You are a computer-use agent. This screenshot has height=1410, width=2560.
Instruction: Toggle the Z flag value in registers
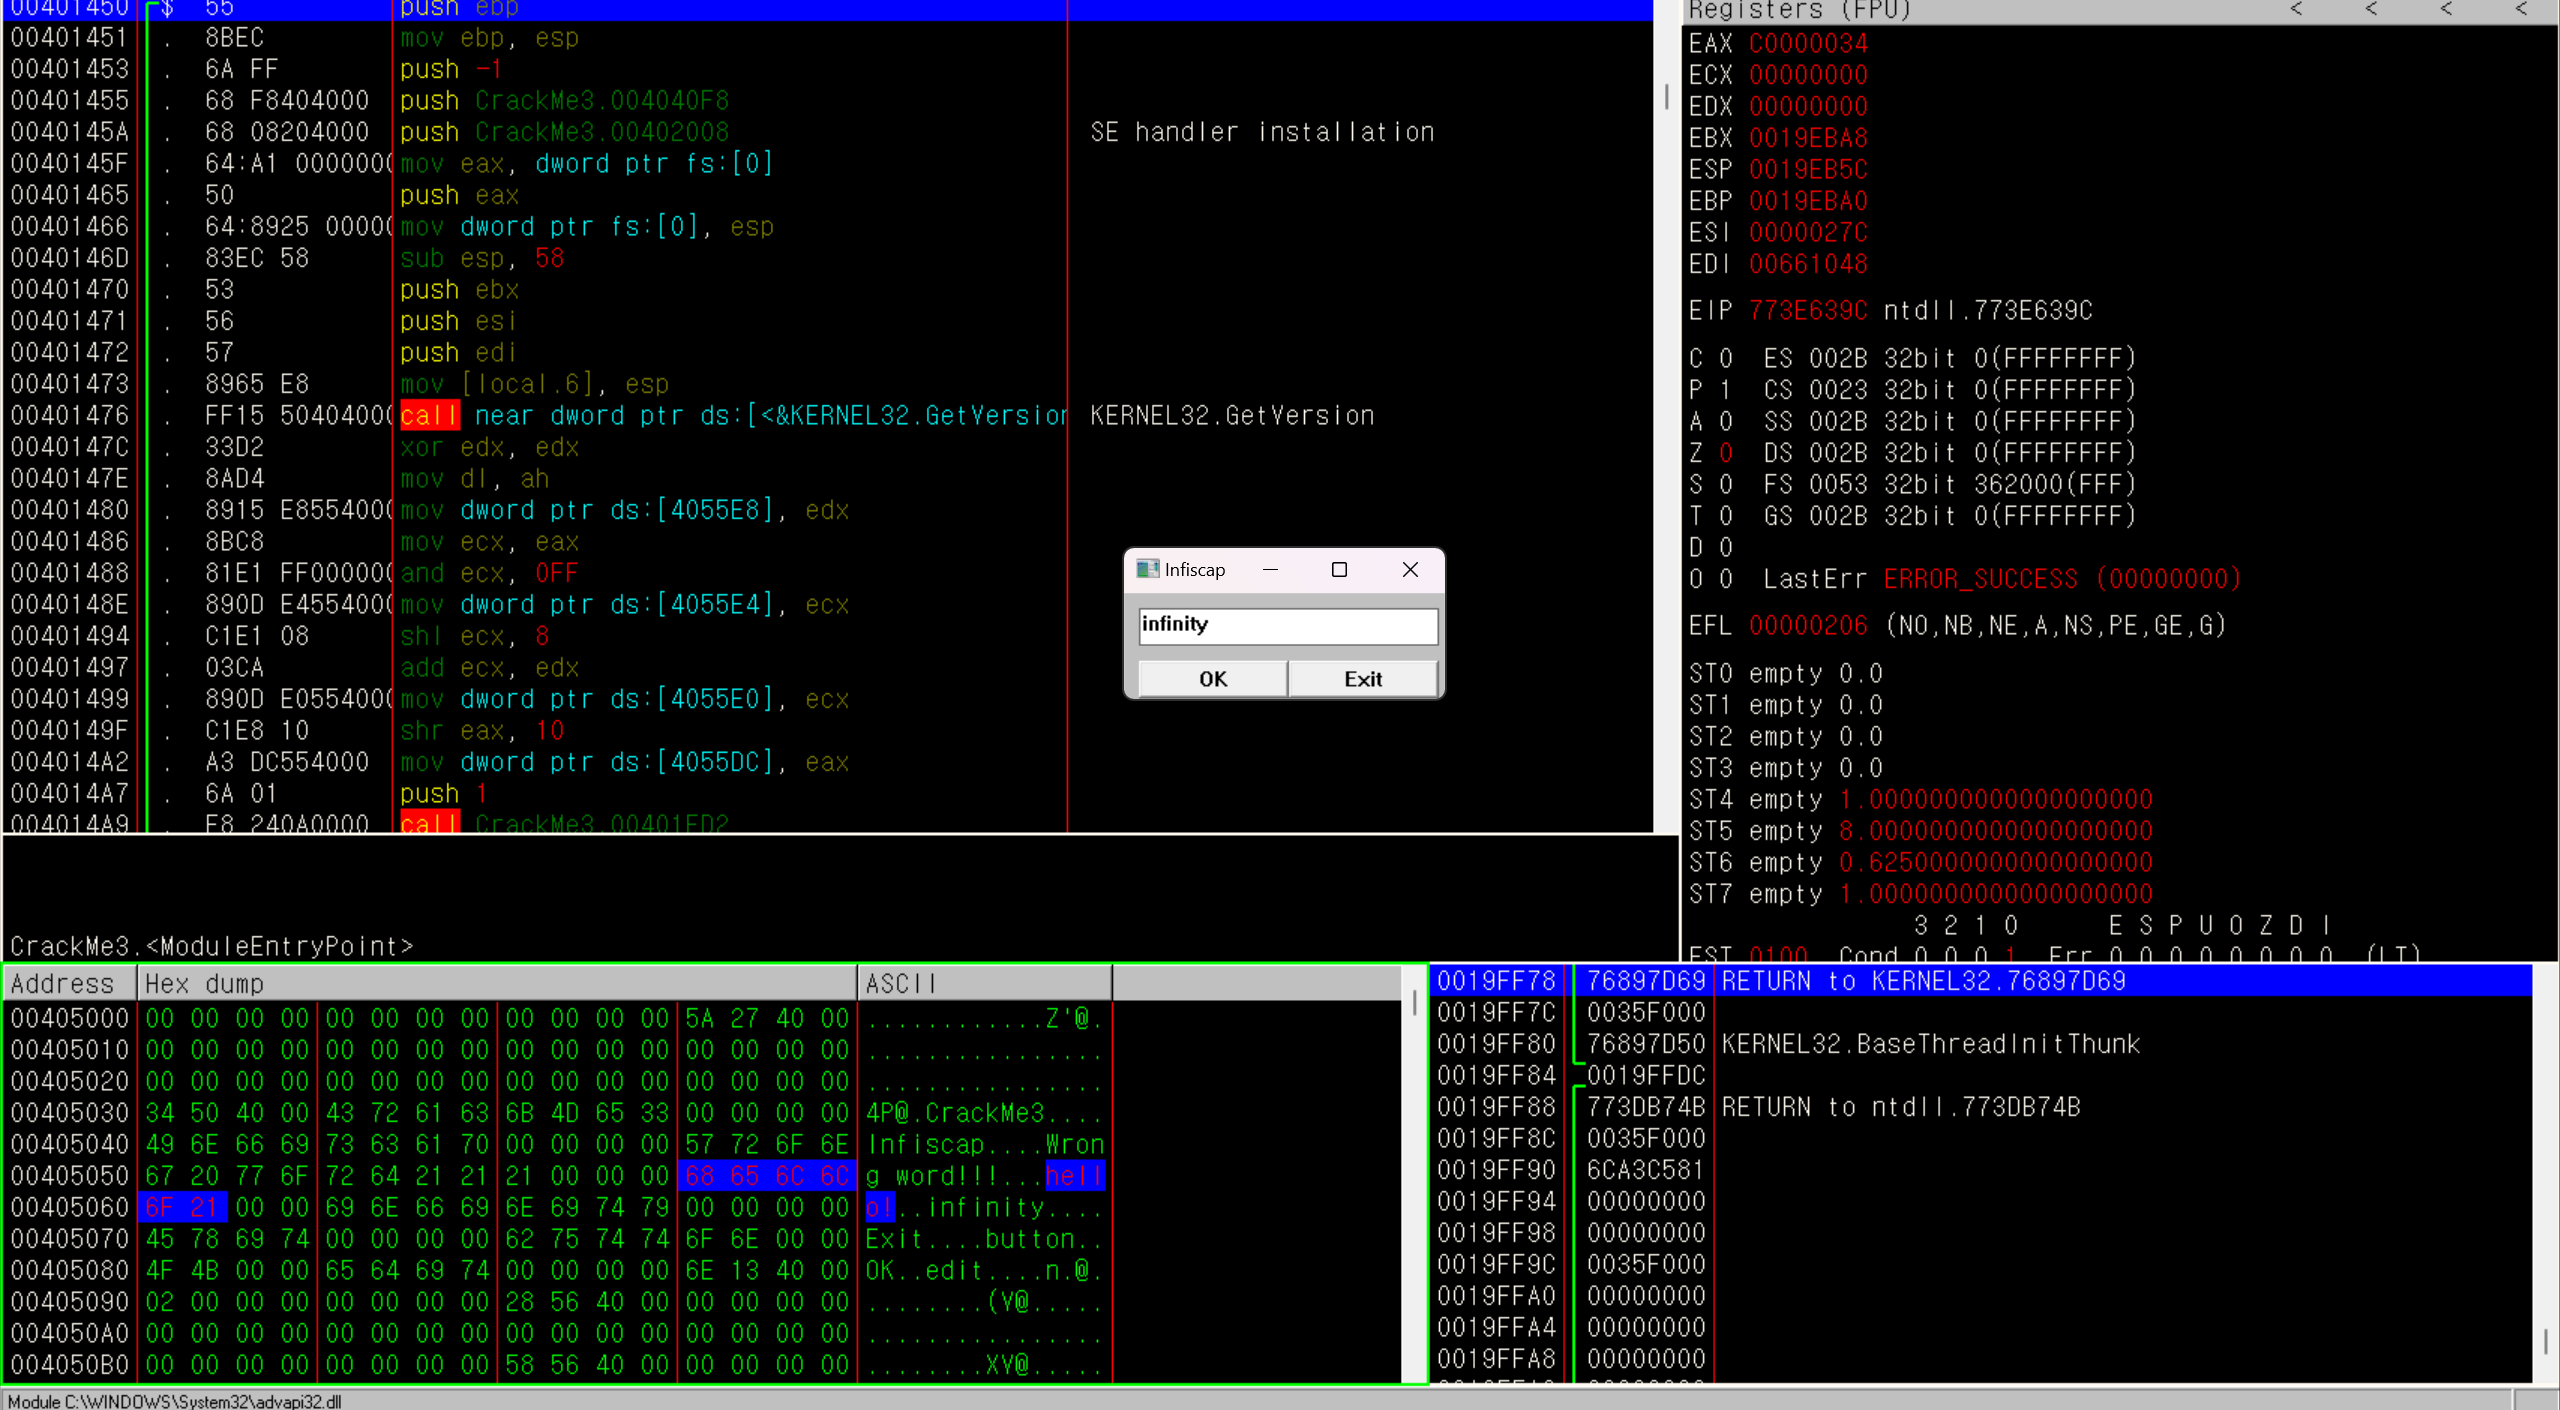pyautogui.click(x=1726, y=453)
